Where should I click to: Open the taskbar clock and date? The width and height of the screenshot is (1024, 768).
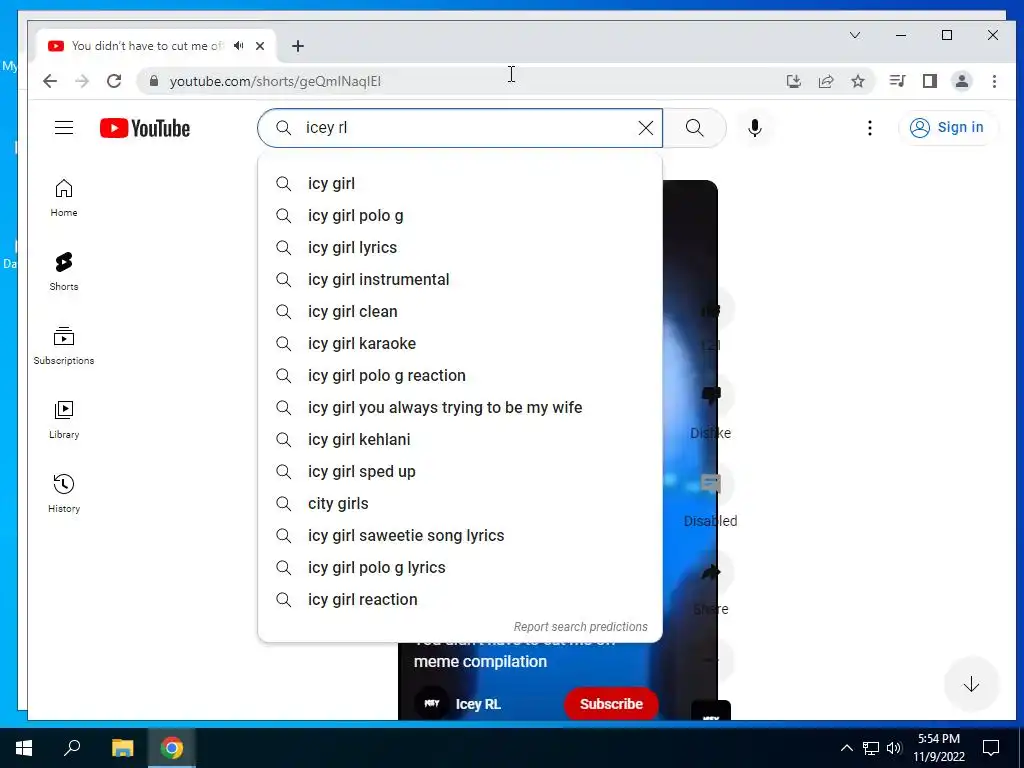[x=938, y=748]
